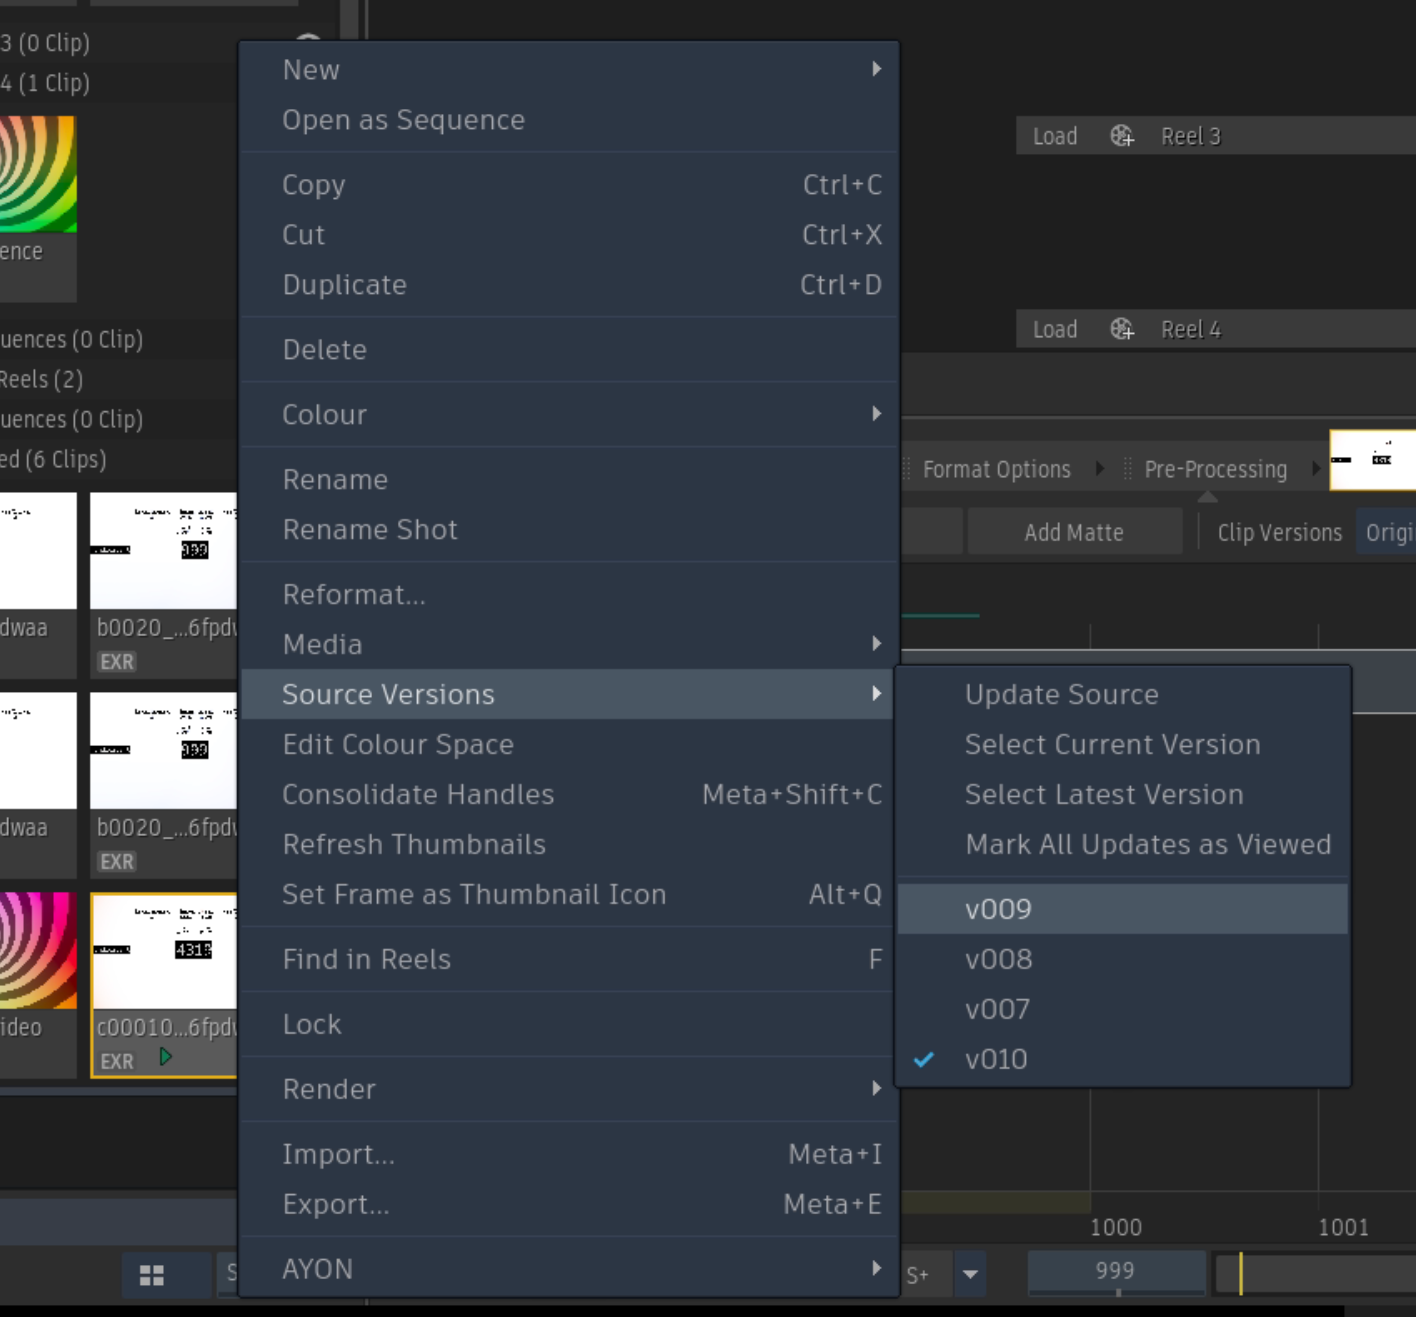Open dropdown arrow next to S+
The width and height of the screenshot is (1416, 1317).
pos(970,1275)
